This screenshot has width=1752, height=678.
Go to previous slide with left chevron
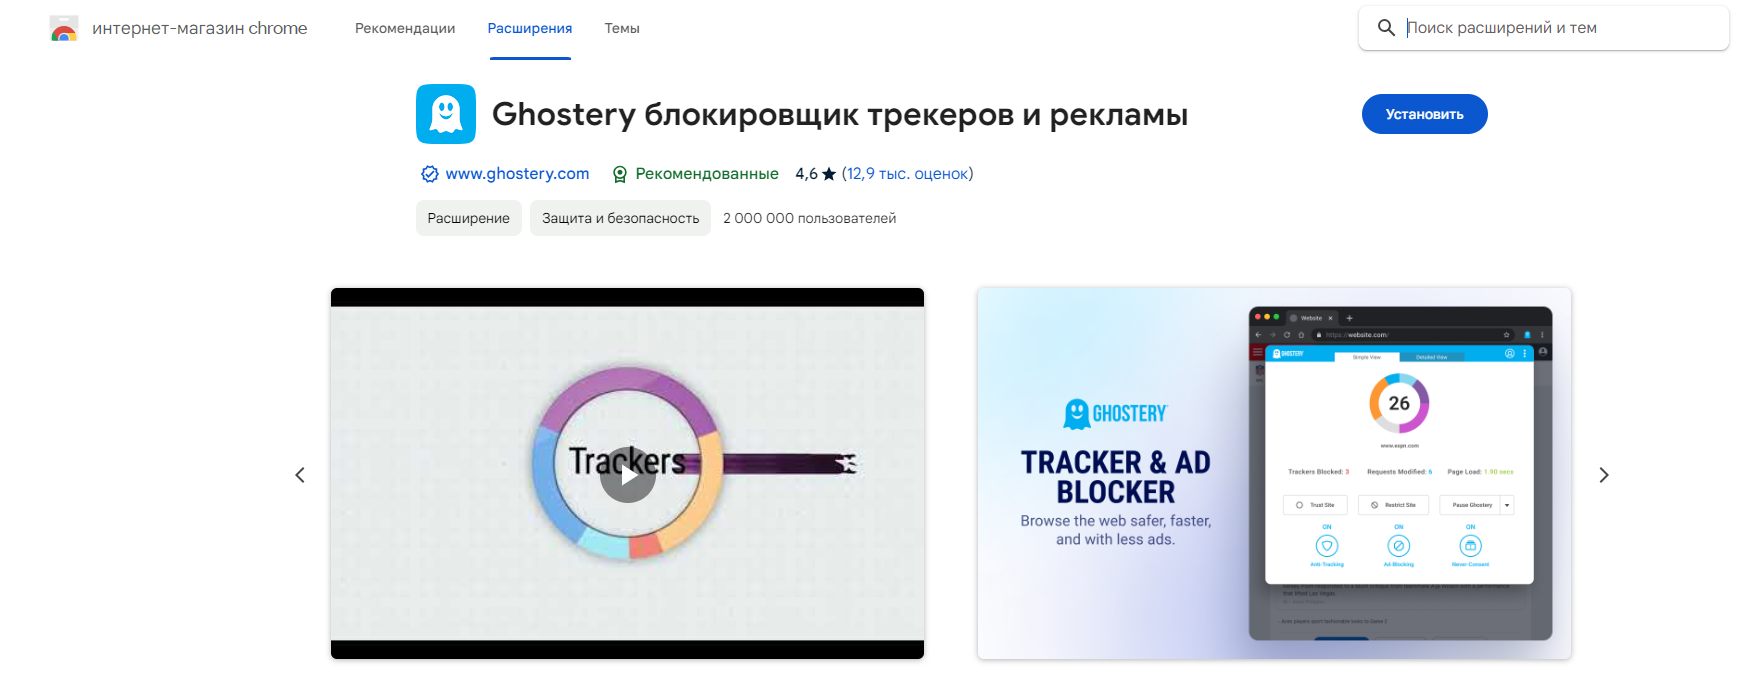point(300,475)
